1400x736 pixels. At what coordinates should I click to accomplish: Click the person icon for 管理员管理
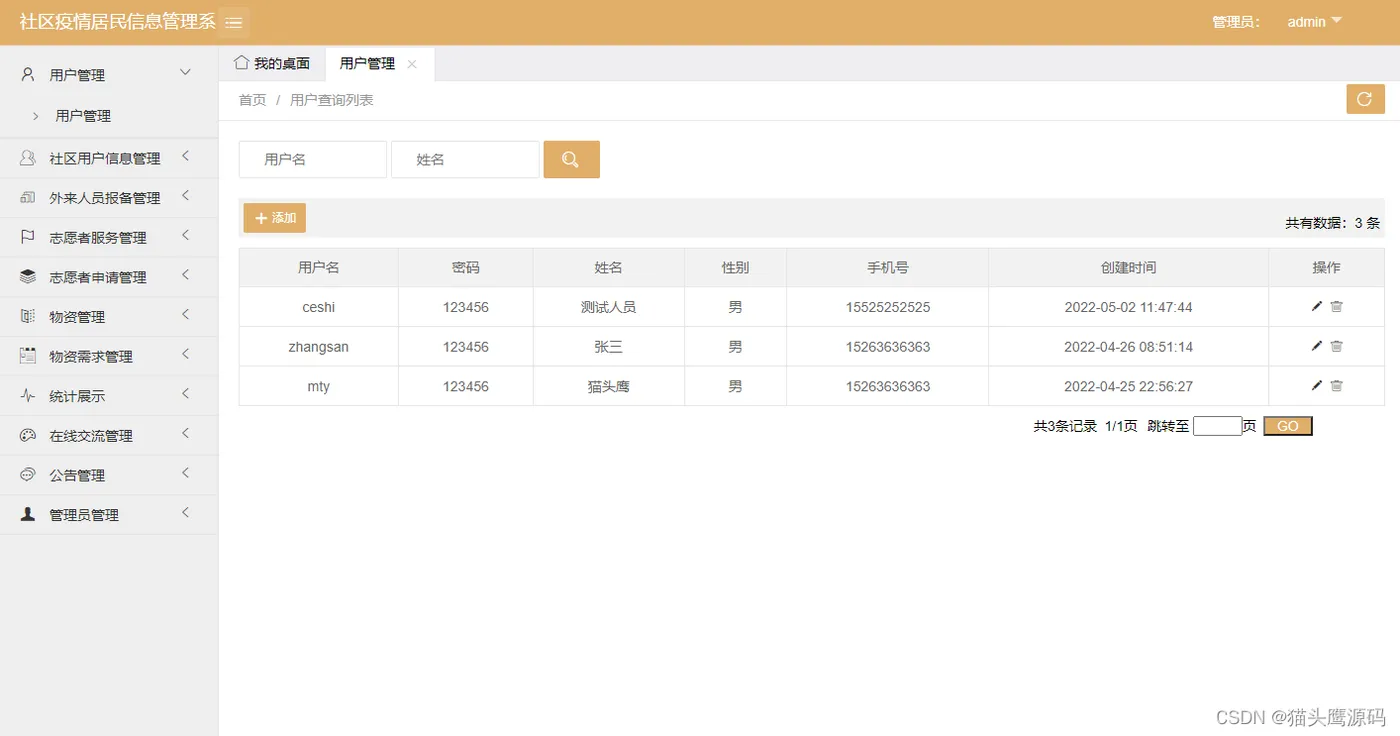pyautogui.click(x=28, y=514)
